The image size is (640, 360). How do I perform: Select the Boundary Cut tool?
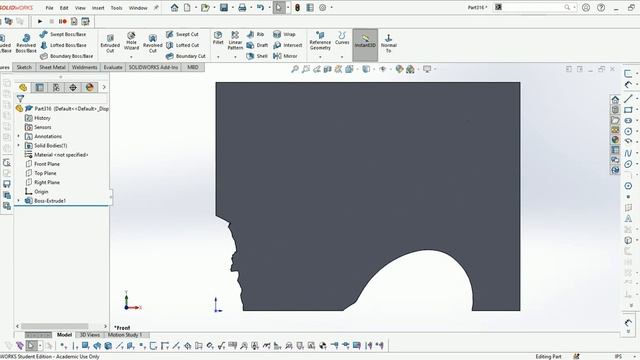pyautogui.click(x=186, y=56)
